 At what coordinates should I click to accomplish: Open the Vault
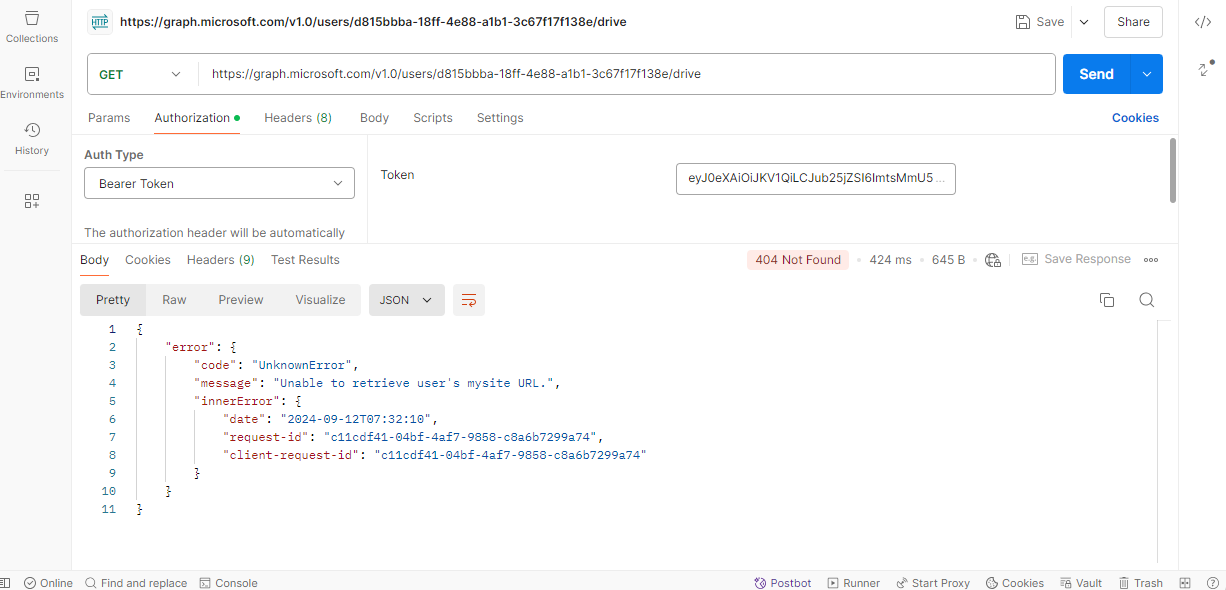coord(1080,583)
